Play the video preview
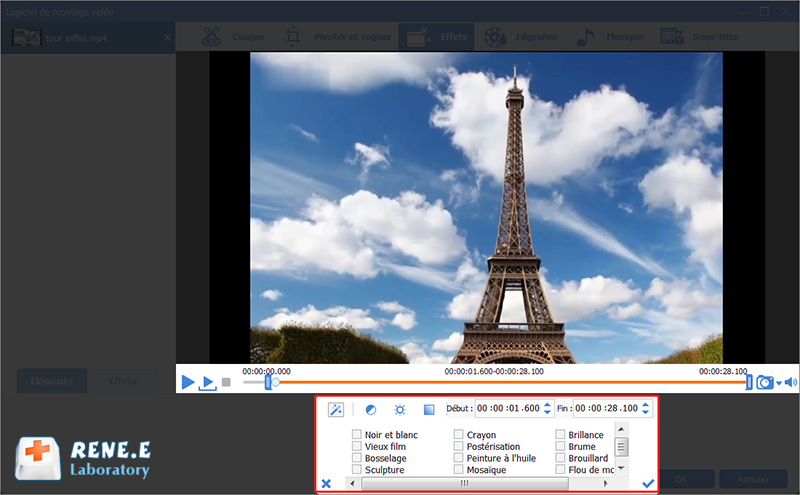The image size is (800, 495). (188, 382)
